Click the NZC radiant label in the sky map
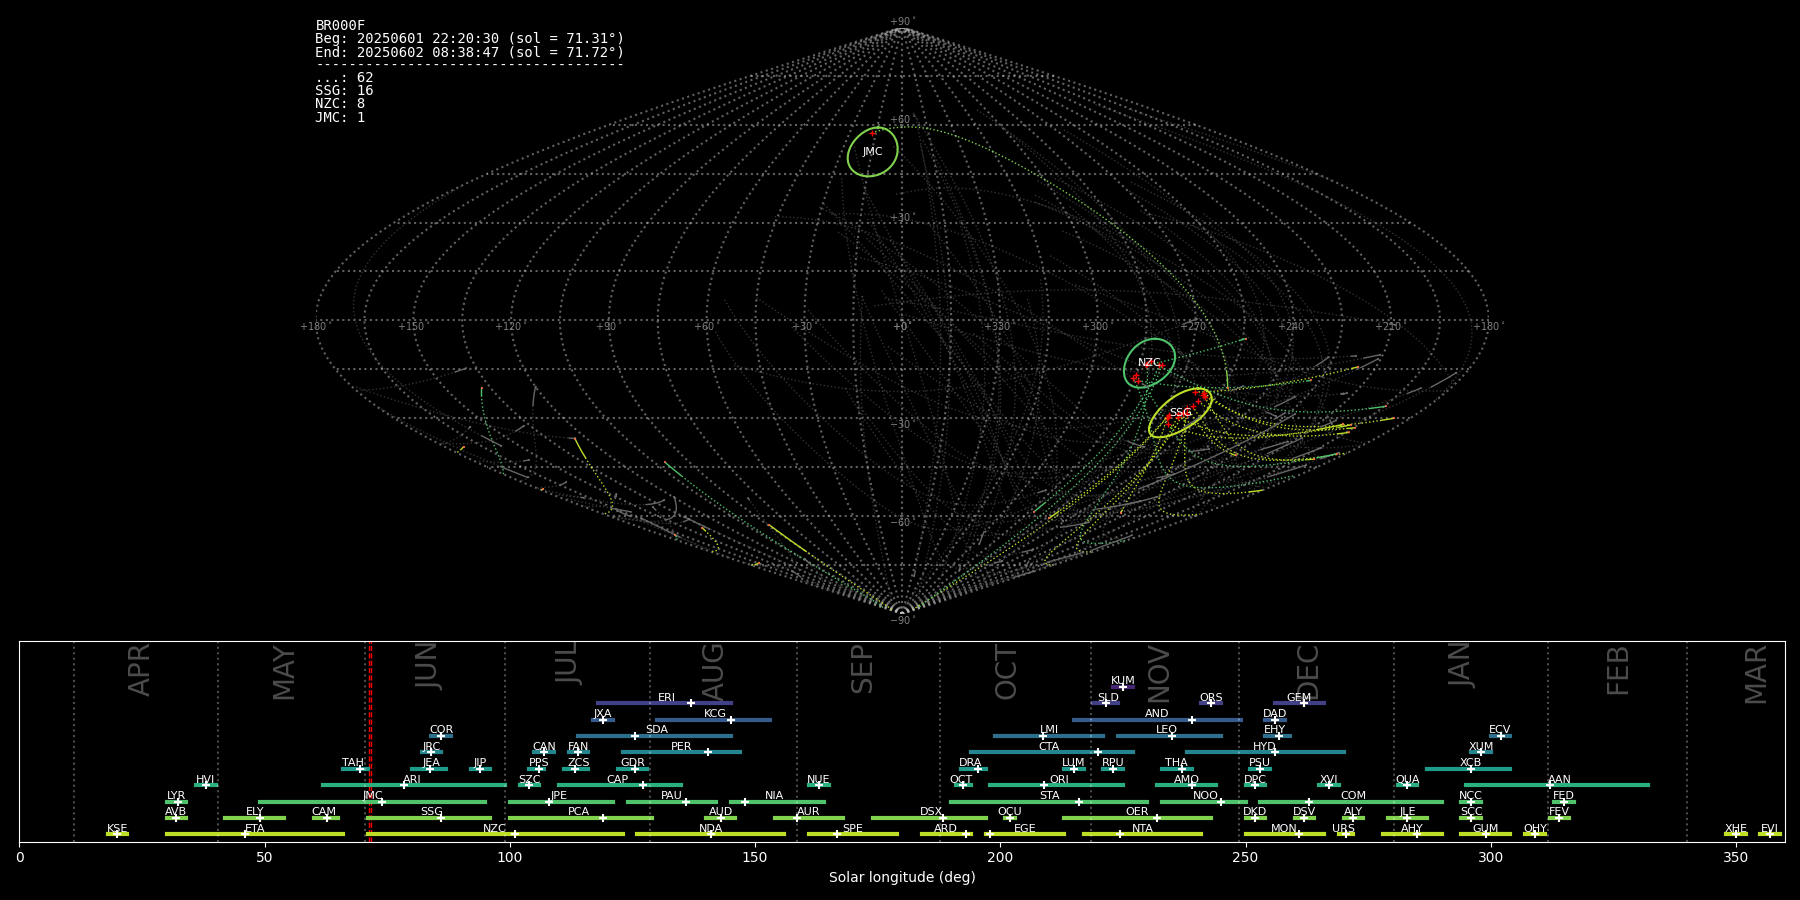This screenshot has height=900, width=1800. click(1149, 363)
